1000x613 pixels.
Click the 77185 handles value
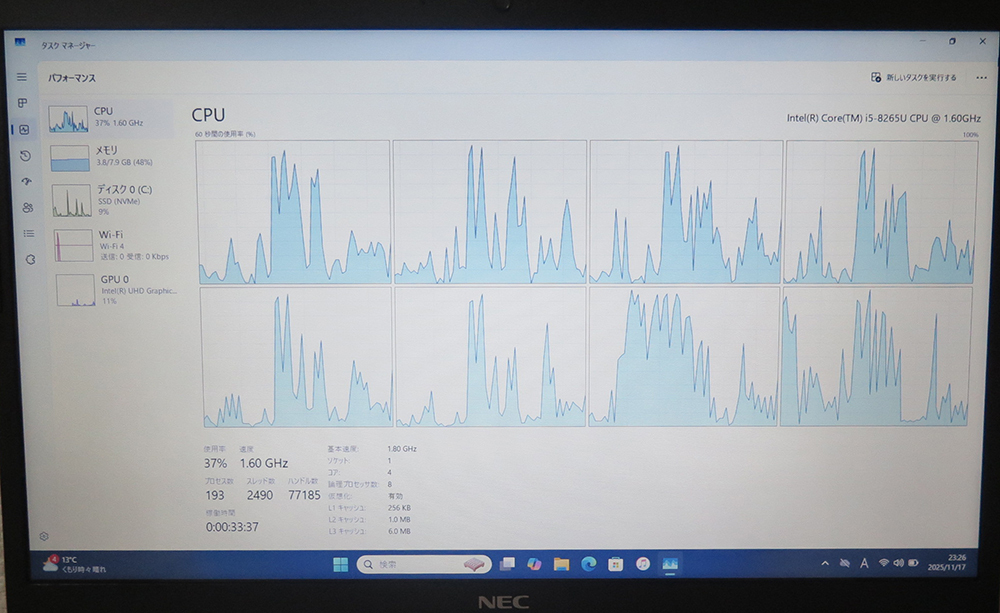(304, 495)
